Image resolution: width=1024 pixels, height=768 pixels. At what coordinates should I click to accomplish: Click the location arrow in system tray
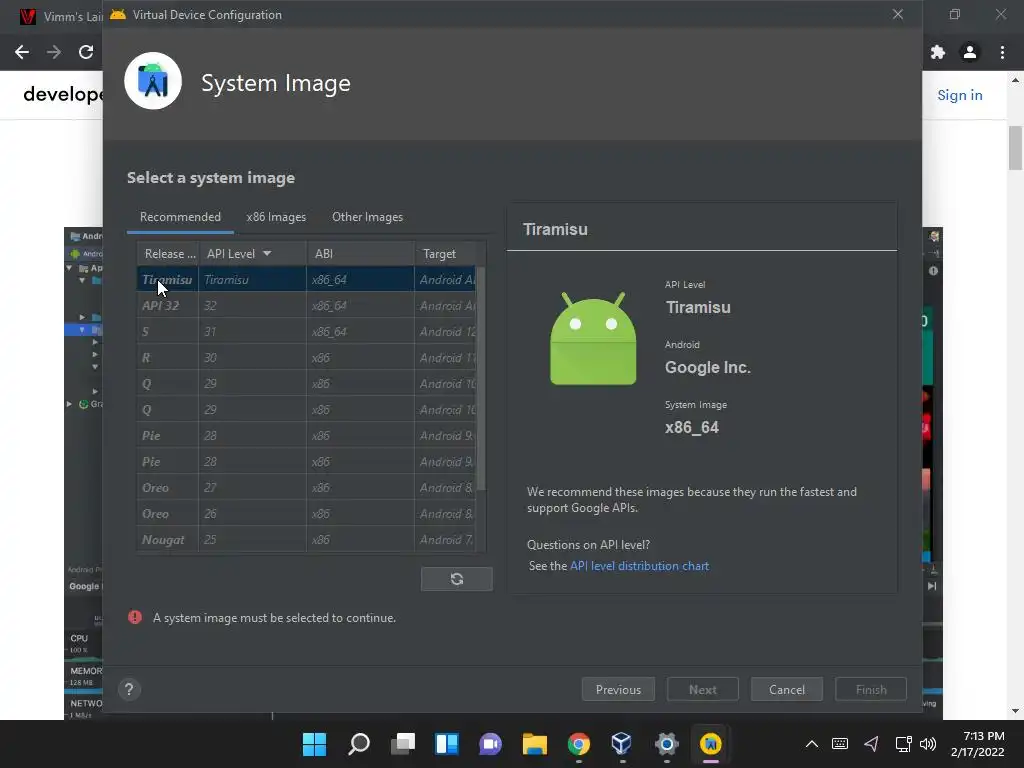(871, 744)
